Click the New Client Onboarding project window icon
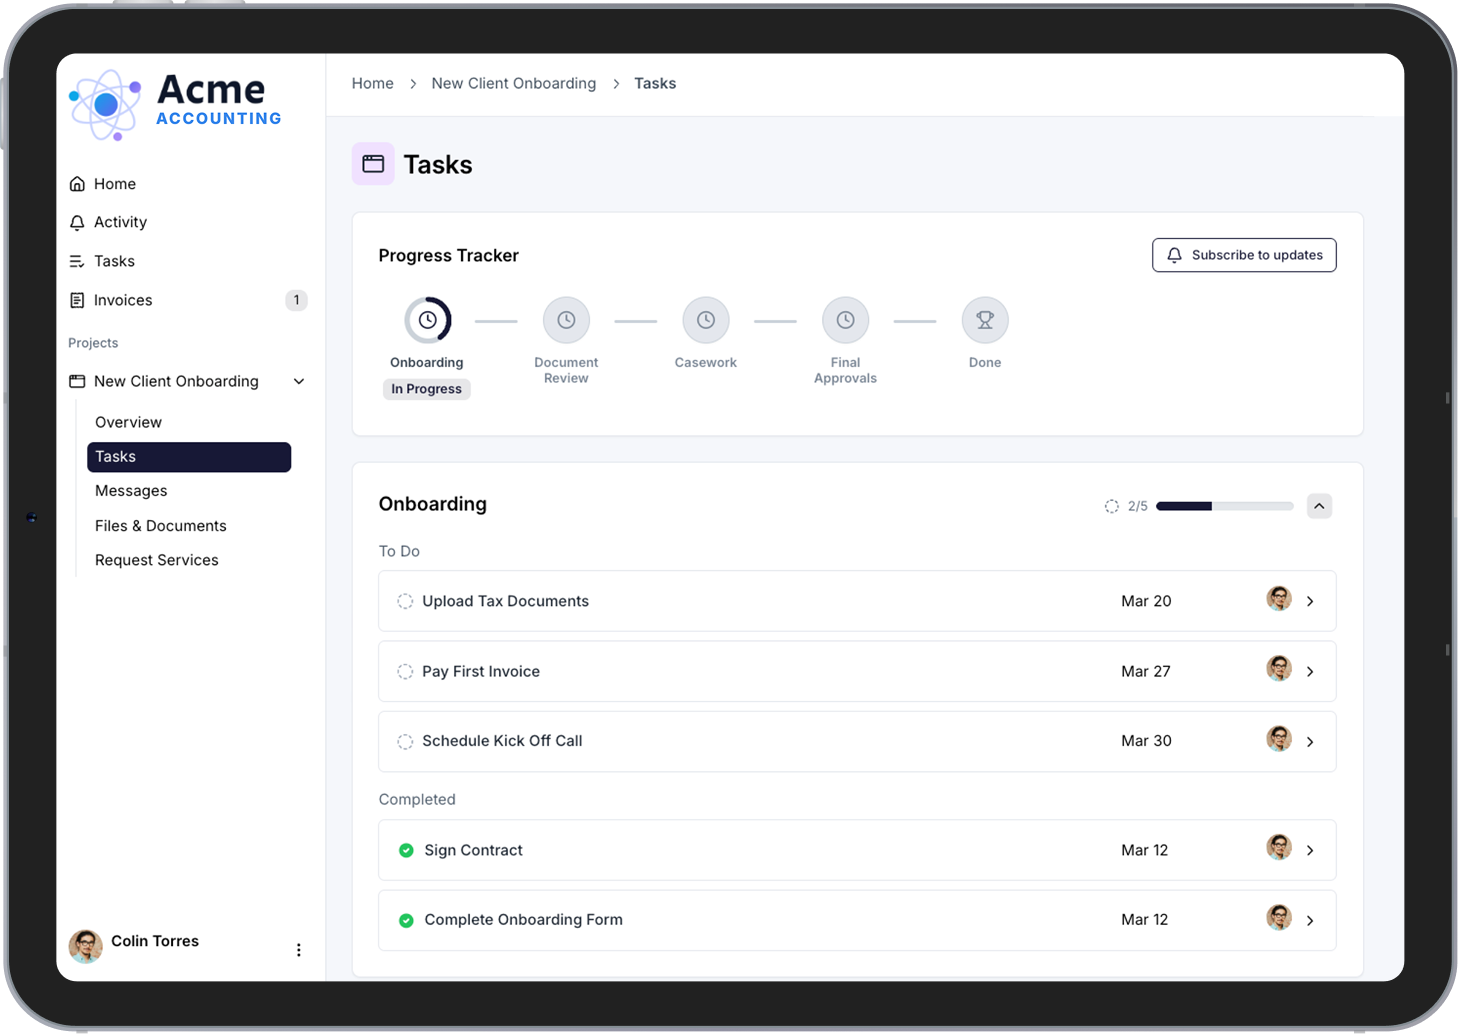This screenshot has height=1034, width=1458. pos(77,381)
